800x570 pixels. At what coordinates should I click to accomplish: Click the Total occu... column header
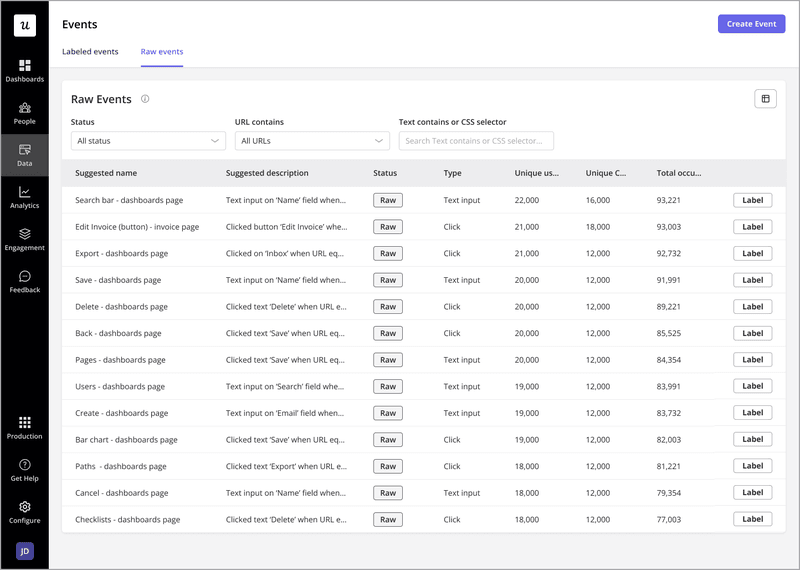679,173
